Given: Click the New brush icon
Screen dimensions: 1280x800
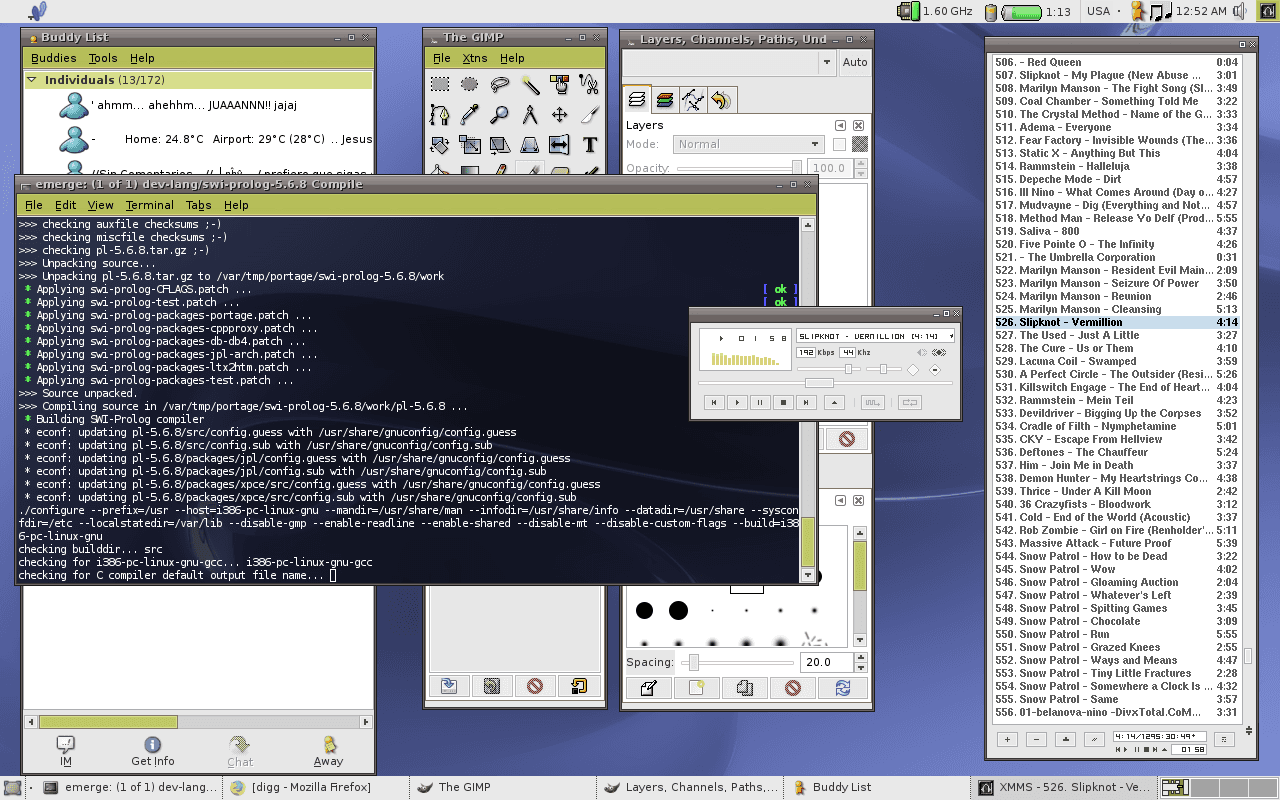Looking at the screenshot, I should [697, 688].
